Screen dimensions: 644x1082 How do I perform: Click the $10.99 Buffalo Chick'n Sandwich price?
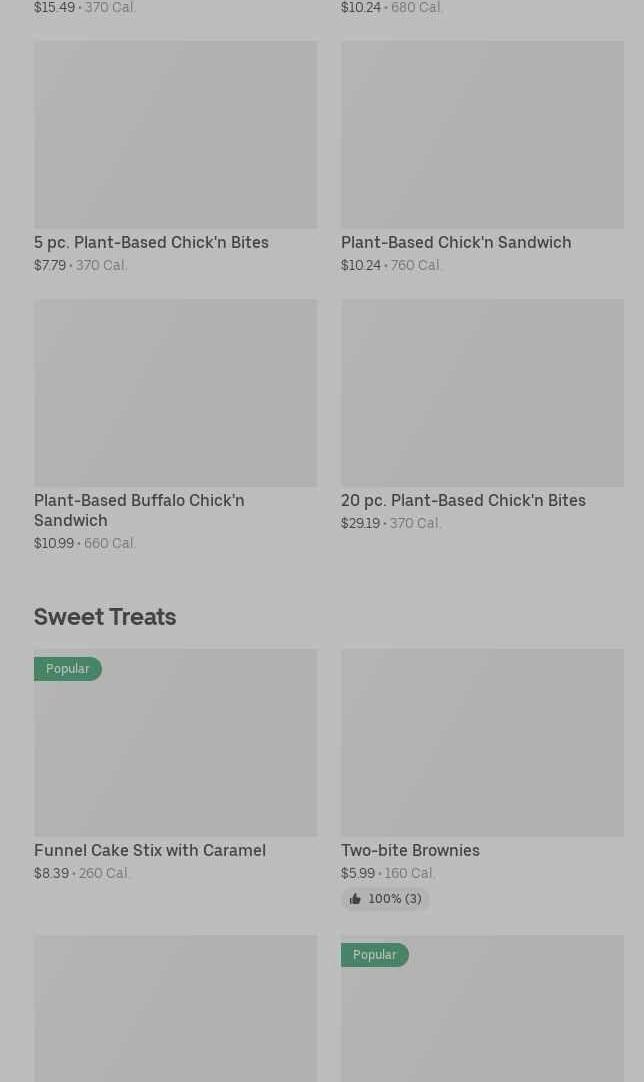coord(54,543)
